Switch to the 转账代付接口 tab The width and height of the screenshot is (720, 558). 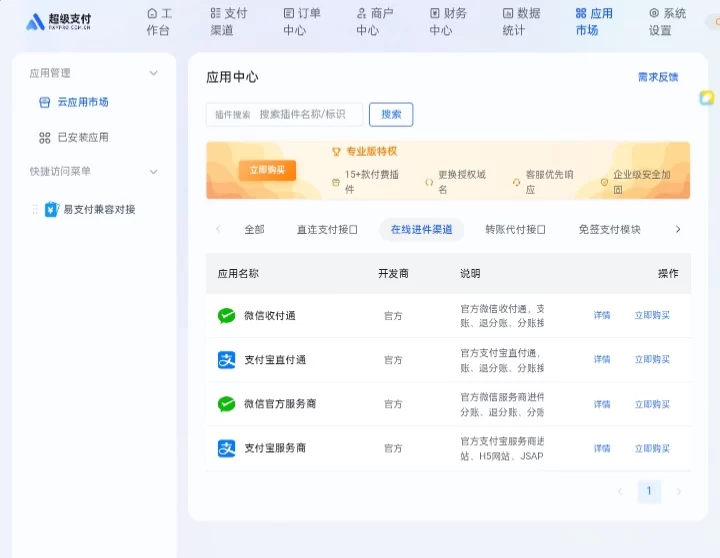tap(515, 230)
